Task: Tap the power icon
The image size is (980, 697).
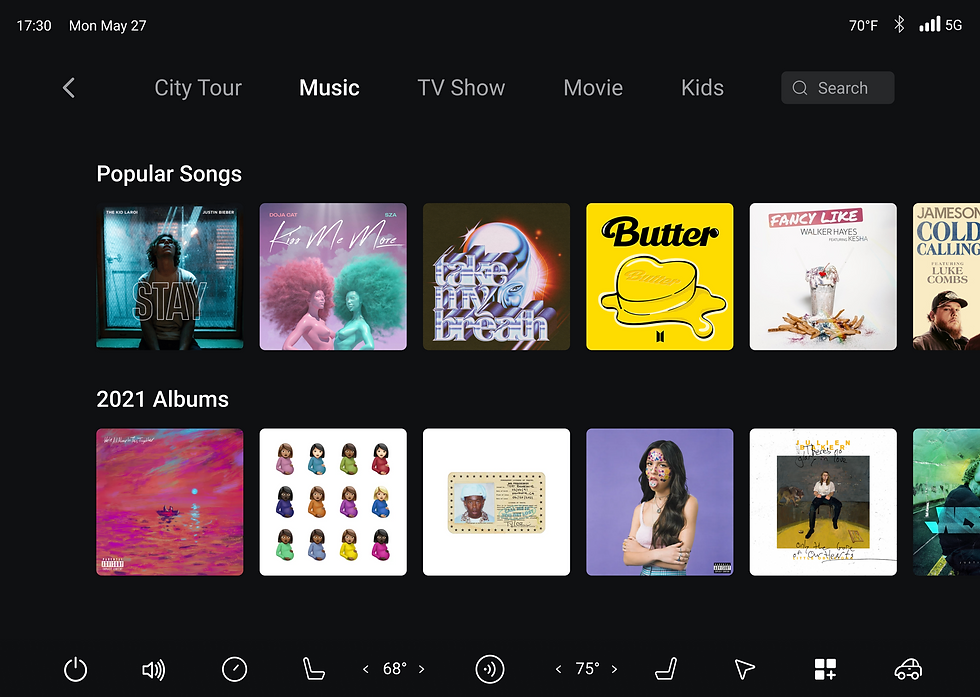Action: coord(76,669)
